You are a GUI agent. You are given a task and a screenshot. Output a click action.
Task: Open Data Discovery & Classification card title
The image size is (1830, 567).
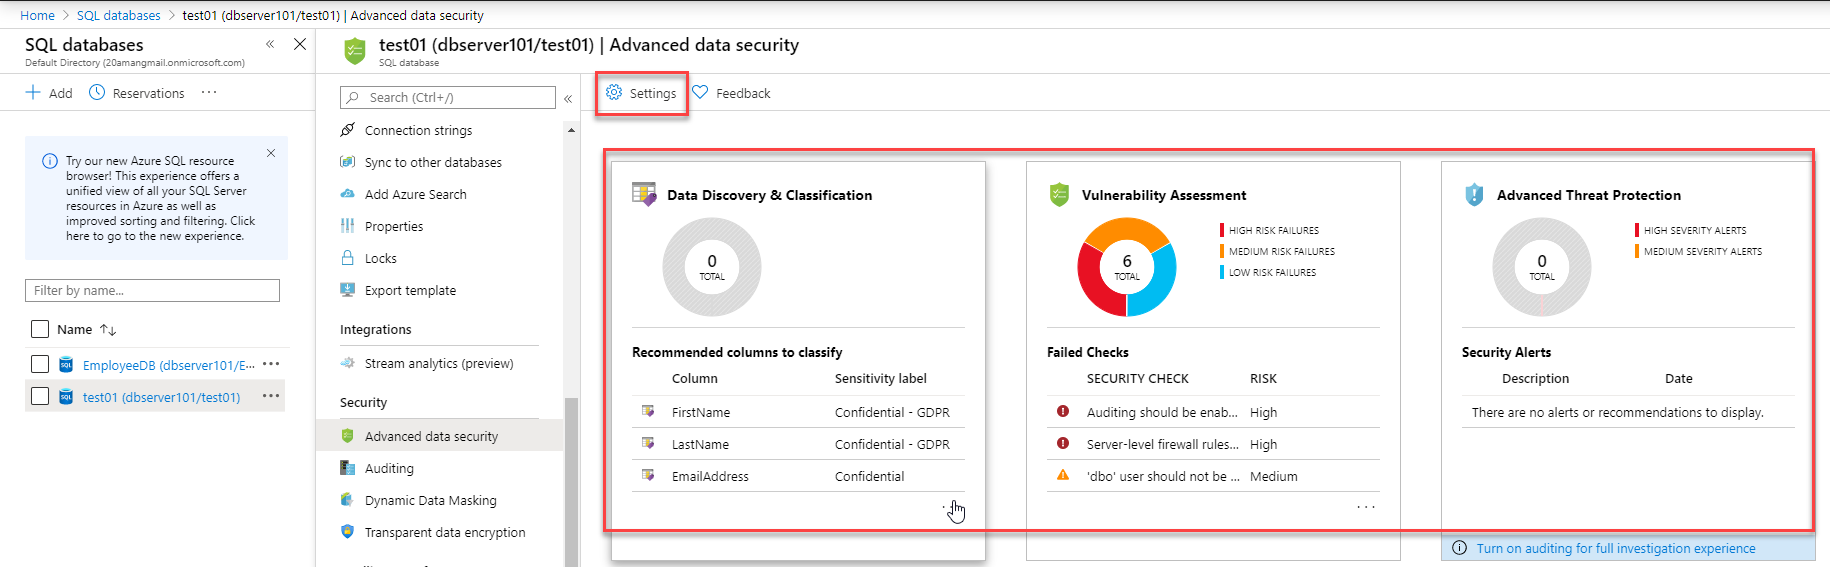769,195
